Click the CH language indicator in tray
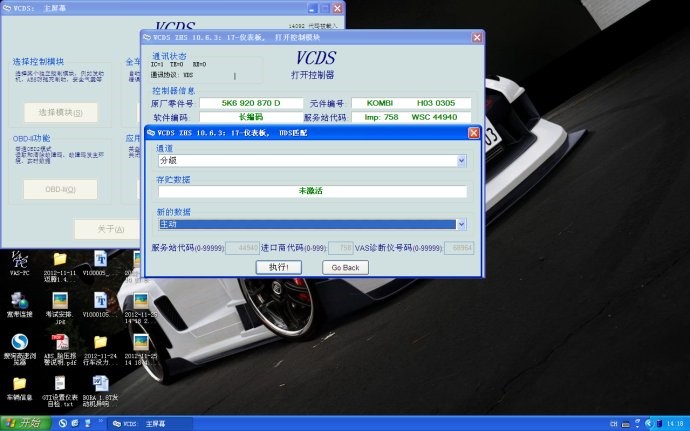 click(613, 424)
